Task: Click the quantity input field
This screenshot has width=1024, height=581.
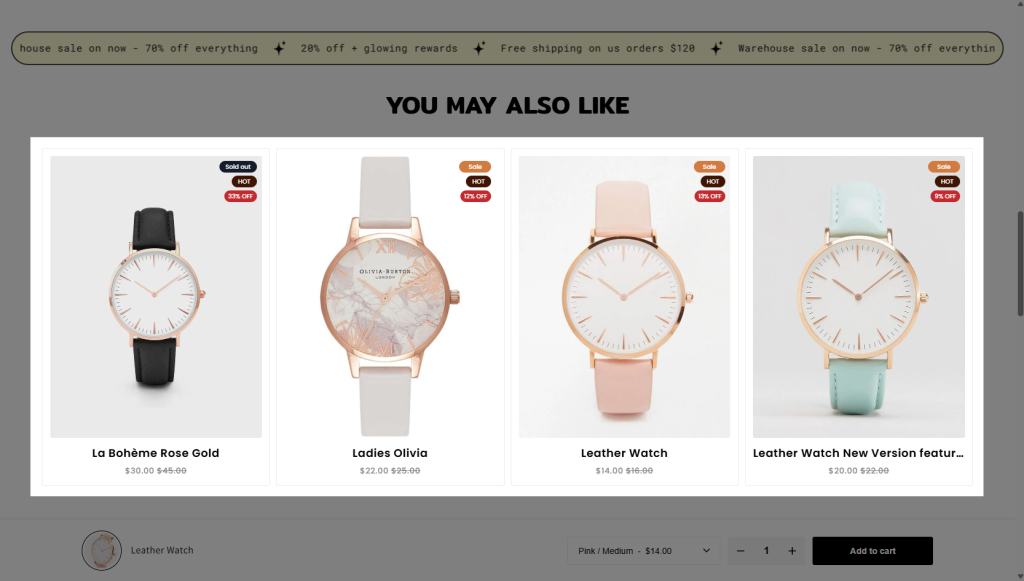Action: 766,551
